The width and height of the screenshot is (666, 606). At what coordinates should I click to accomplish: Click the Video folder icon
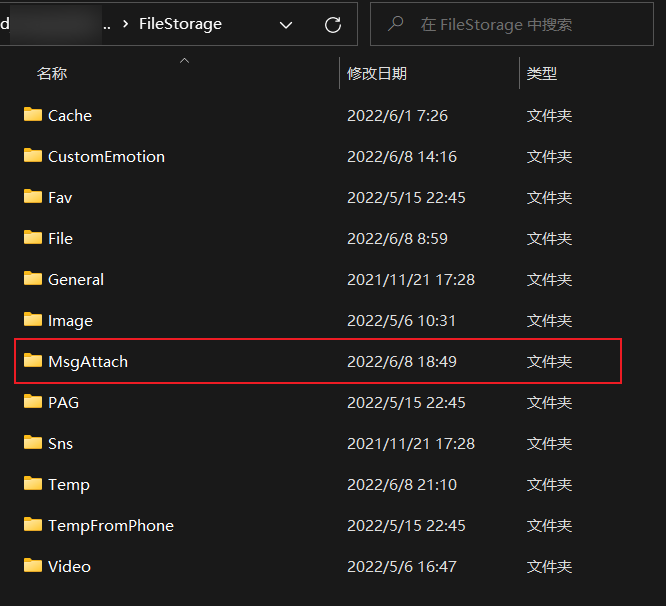click(33, 566)
